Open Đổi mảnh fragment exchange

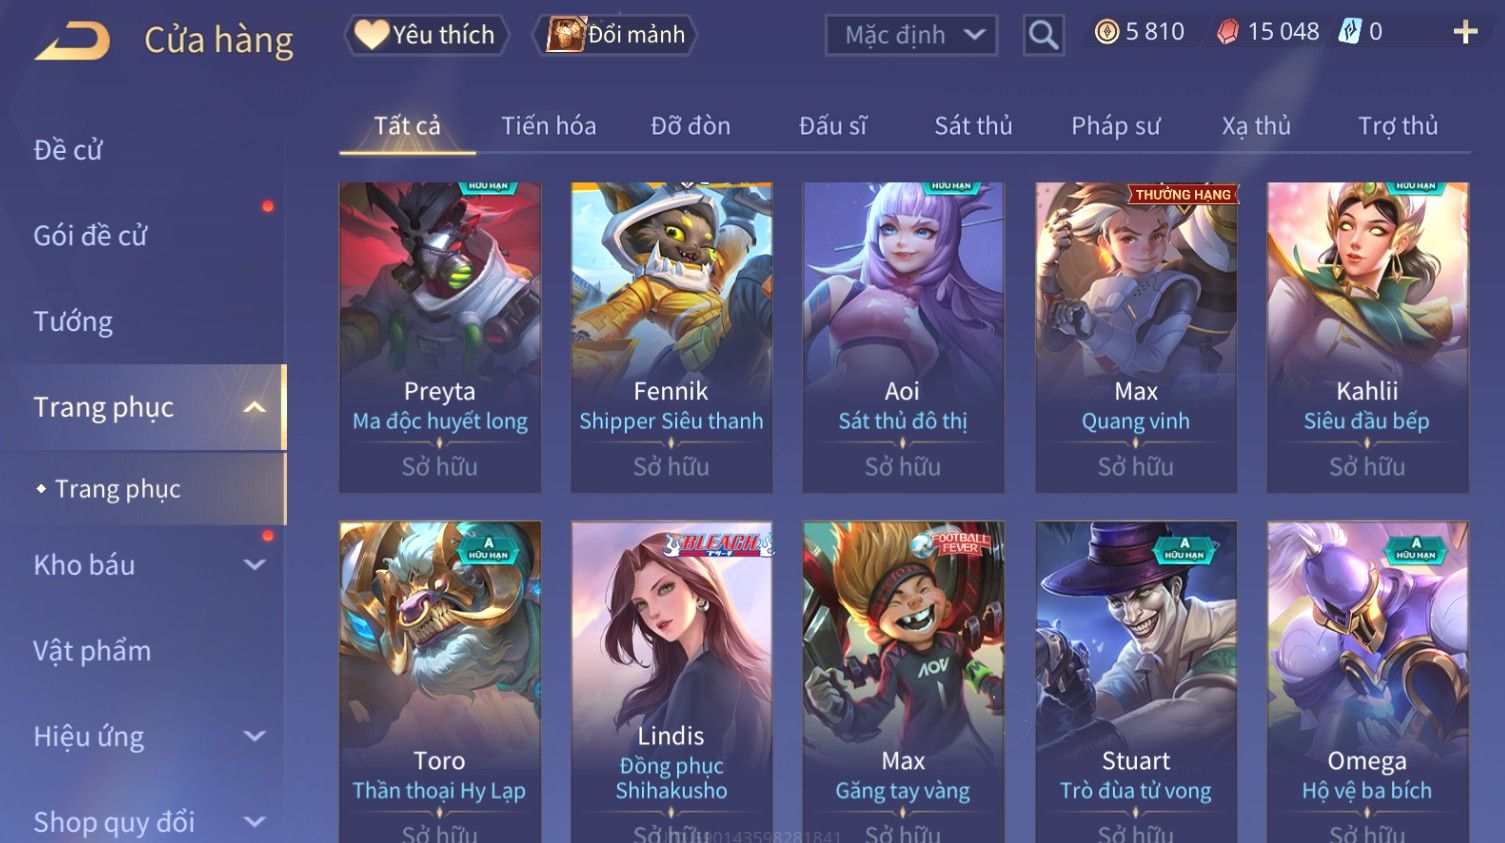click(x=615, y=35)
